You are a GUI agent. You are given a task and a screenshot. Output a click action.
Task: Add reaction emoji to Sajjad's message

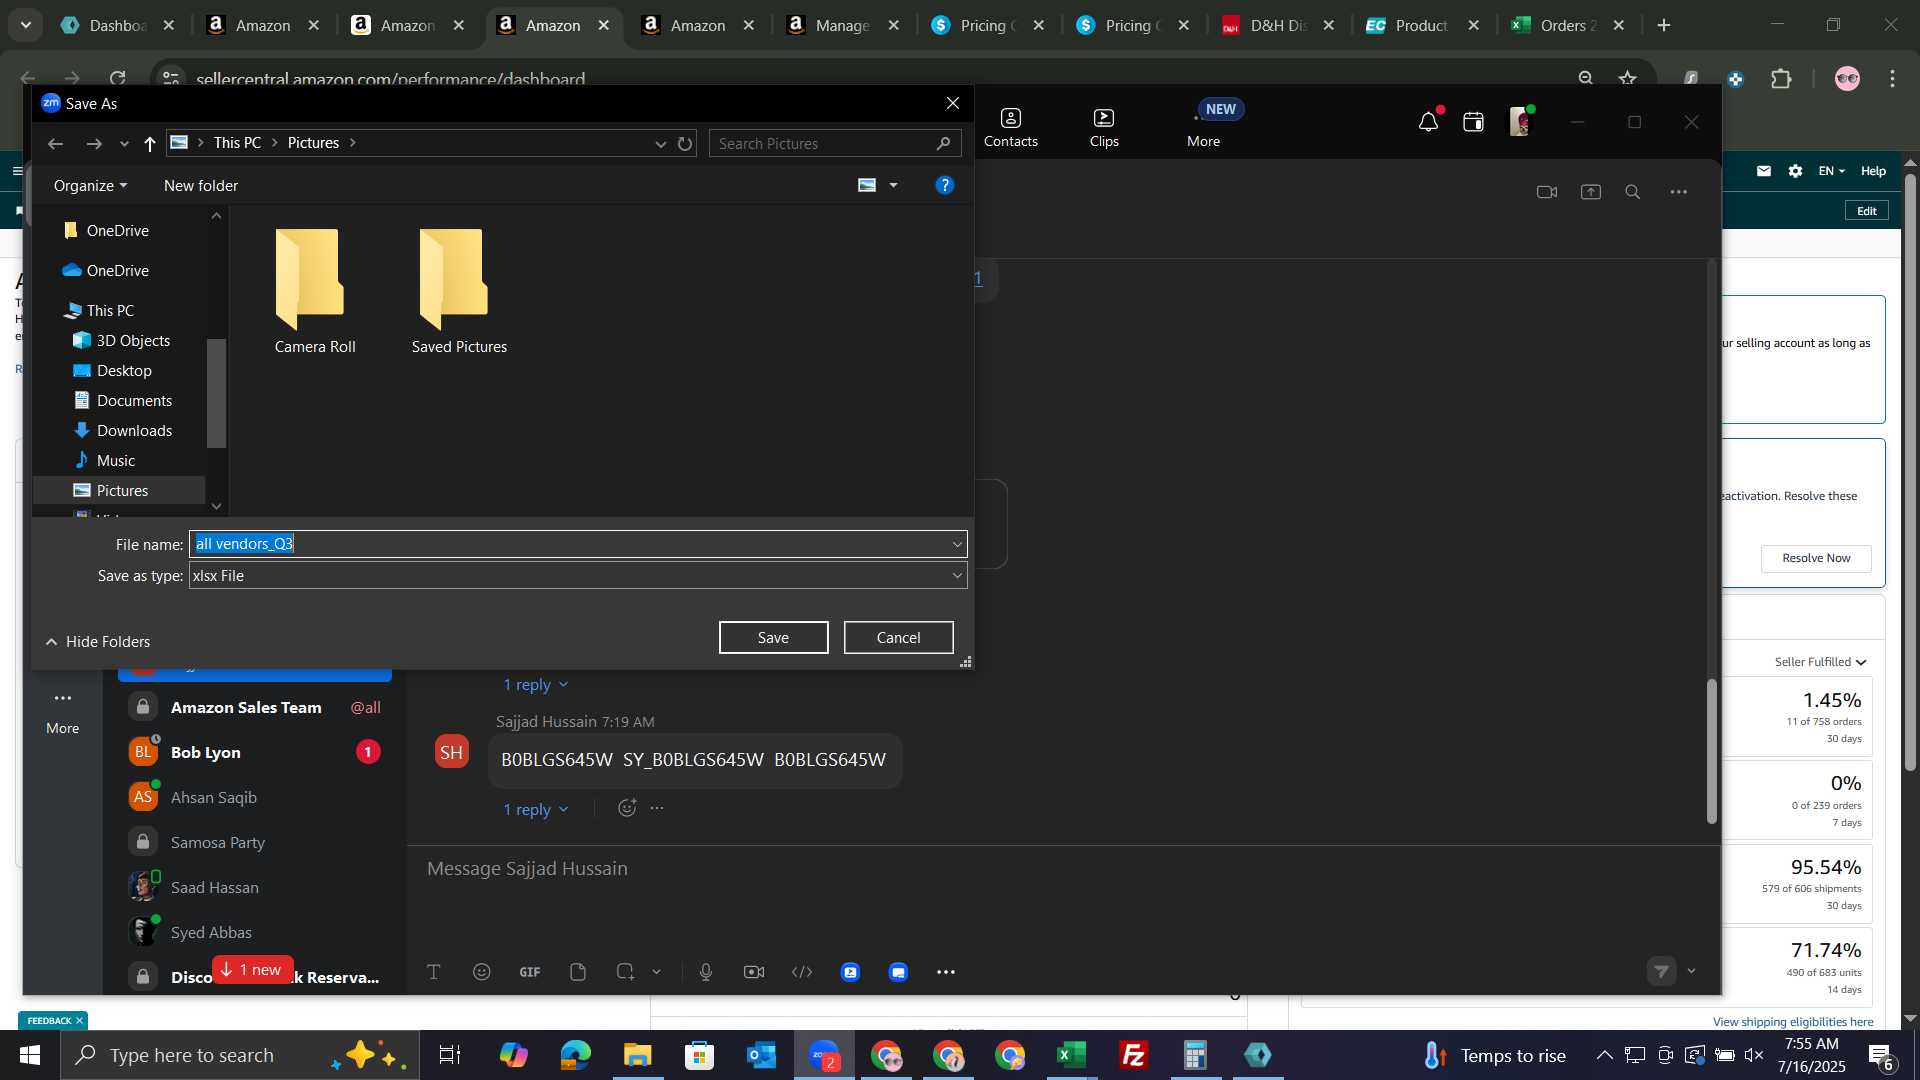626,808
